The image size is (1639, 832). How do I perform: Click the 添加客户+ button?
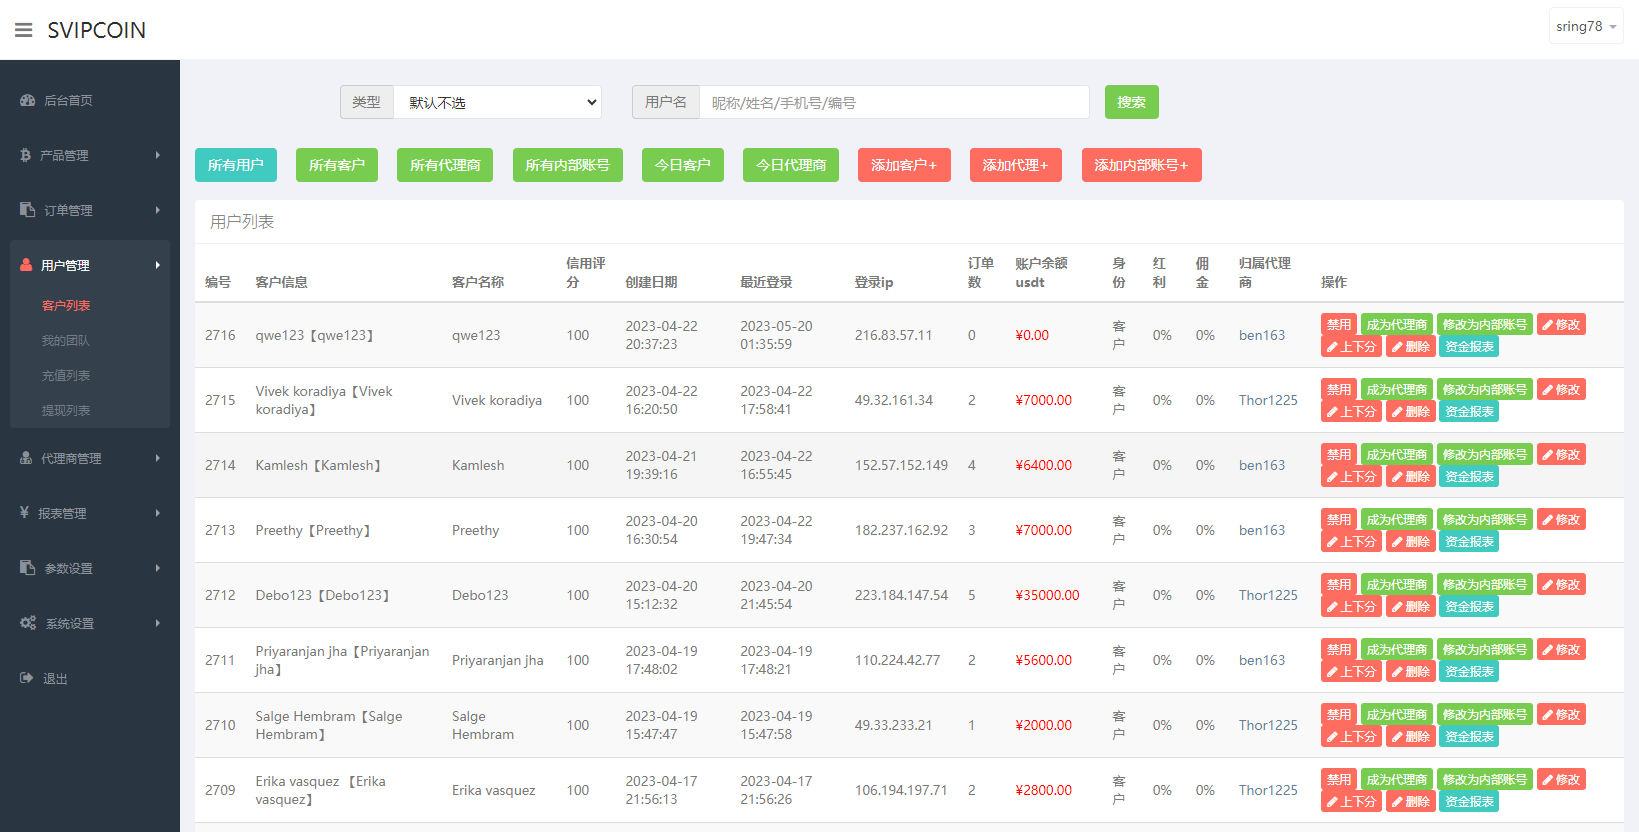point(903,165)
